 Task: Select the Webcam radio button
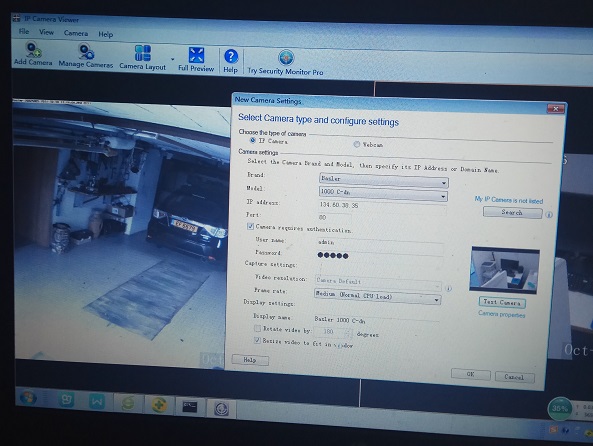357,144
